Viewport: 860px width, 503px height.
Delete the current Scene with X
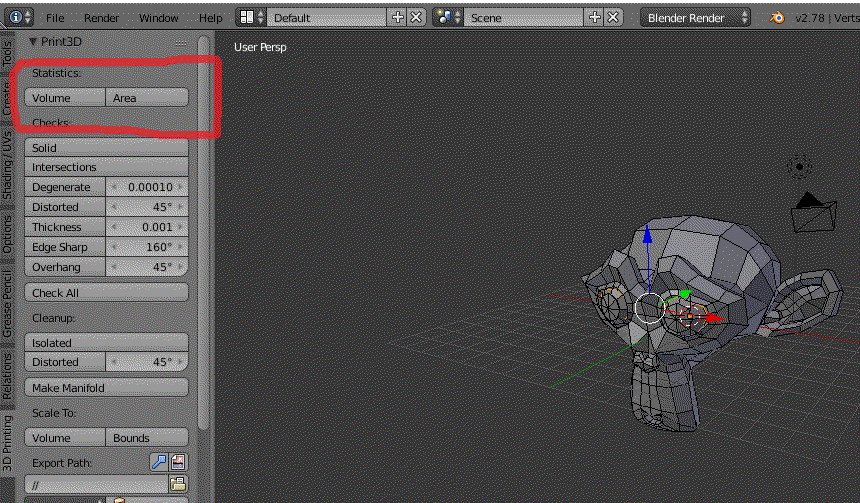[614, 18]
